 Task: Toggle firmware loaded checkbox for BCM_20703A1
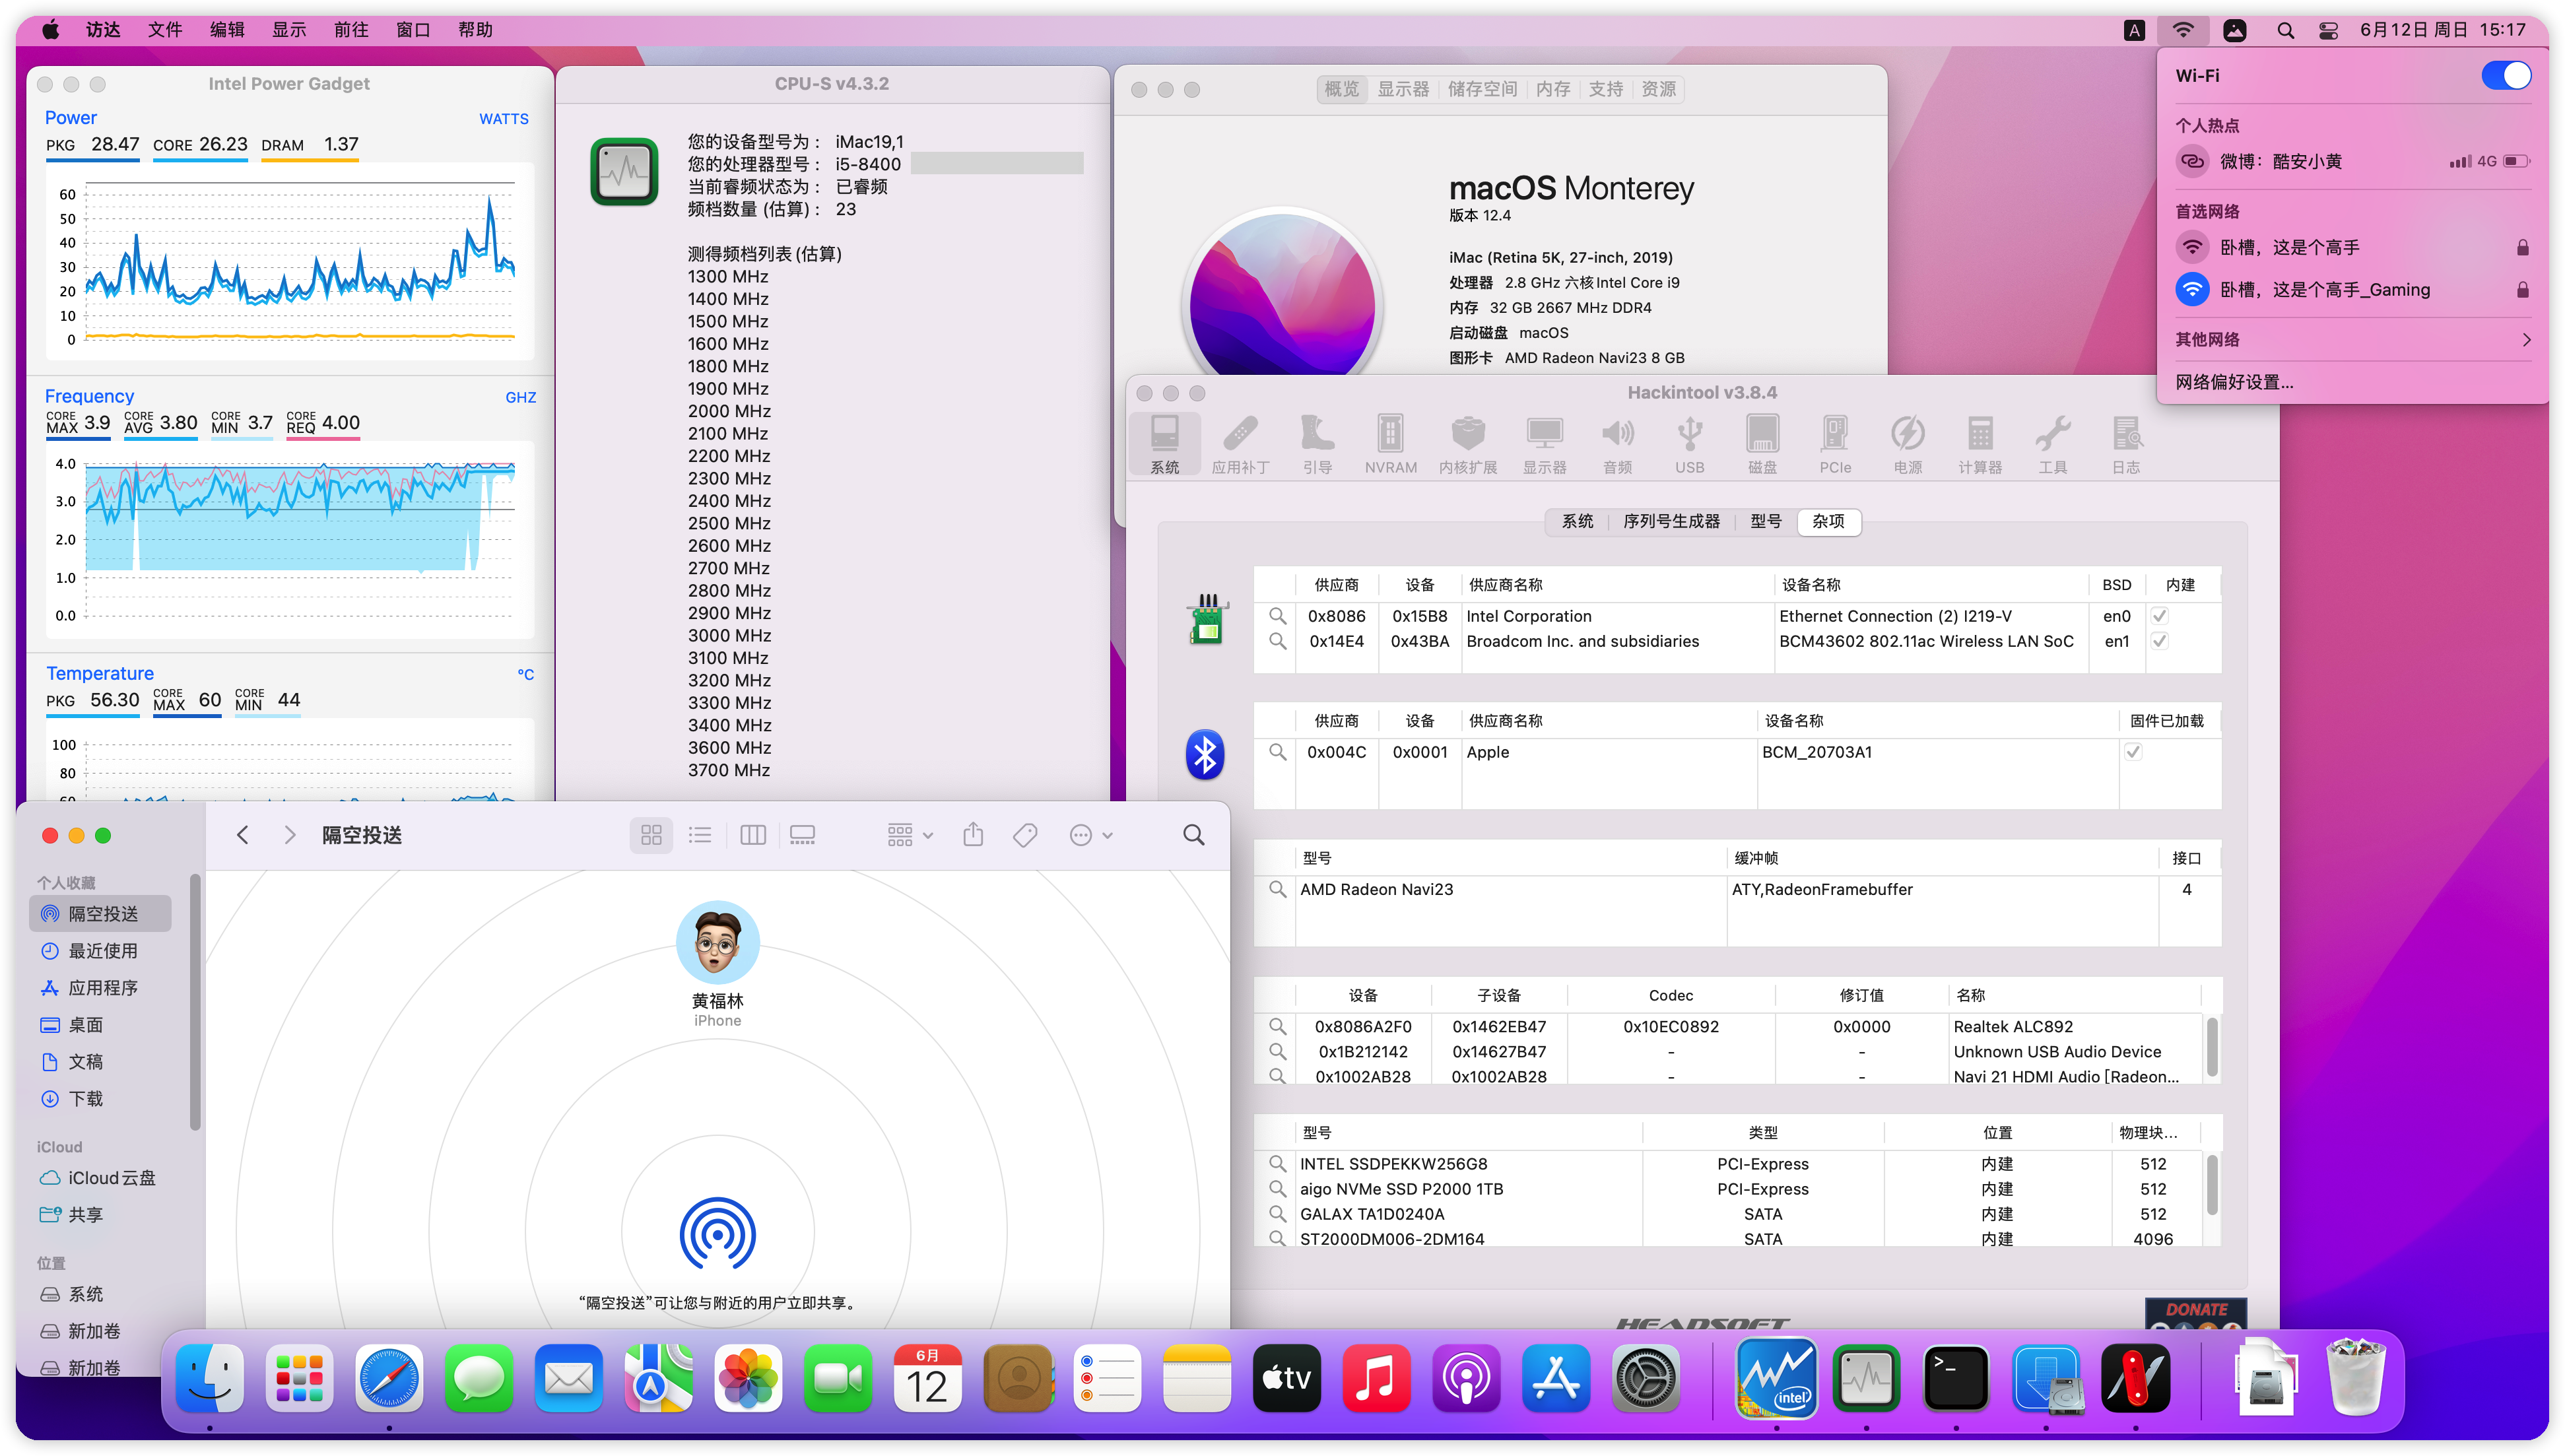(2132, 752)
